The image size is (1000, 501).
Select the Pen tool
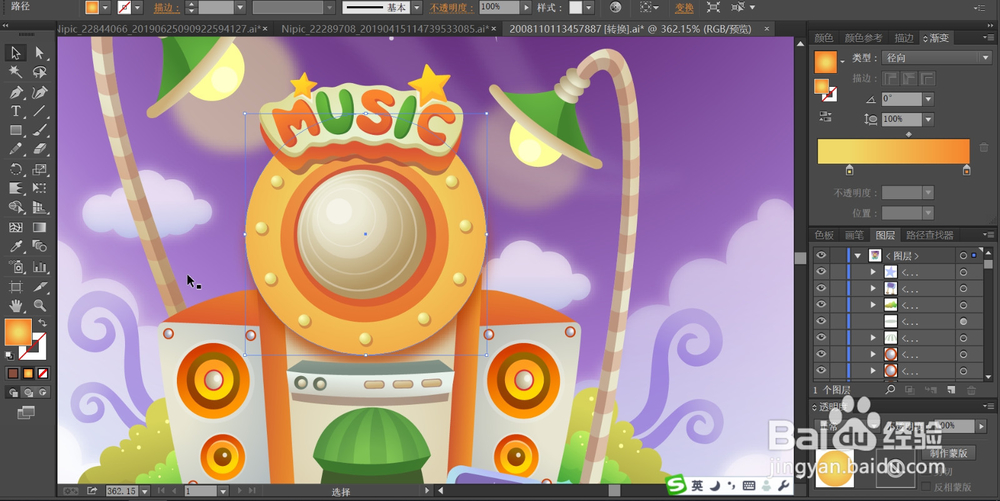click(16, 92)
